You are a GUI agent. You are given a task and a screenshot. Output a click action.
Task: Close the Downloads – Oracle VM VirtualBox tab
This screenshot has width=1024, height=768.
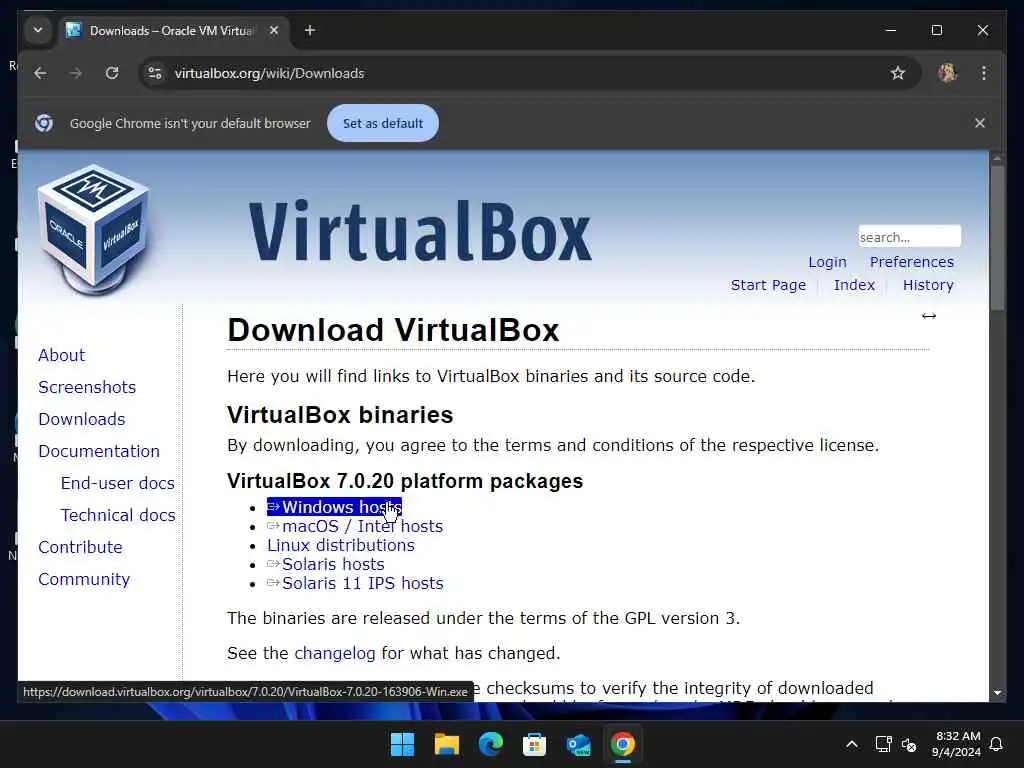pos(274,30)
